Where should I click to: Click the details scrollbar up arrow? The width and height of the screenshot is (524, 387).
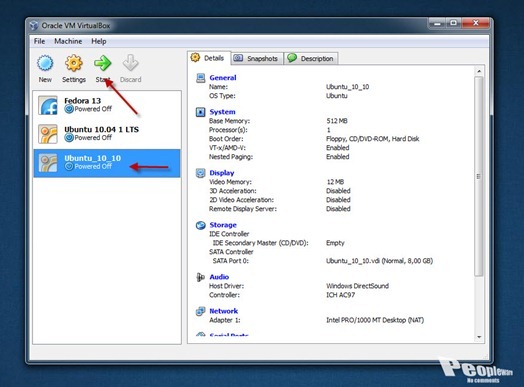point(479,71)
